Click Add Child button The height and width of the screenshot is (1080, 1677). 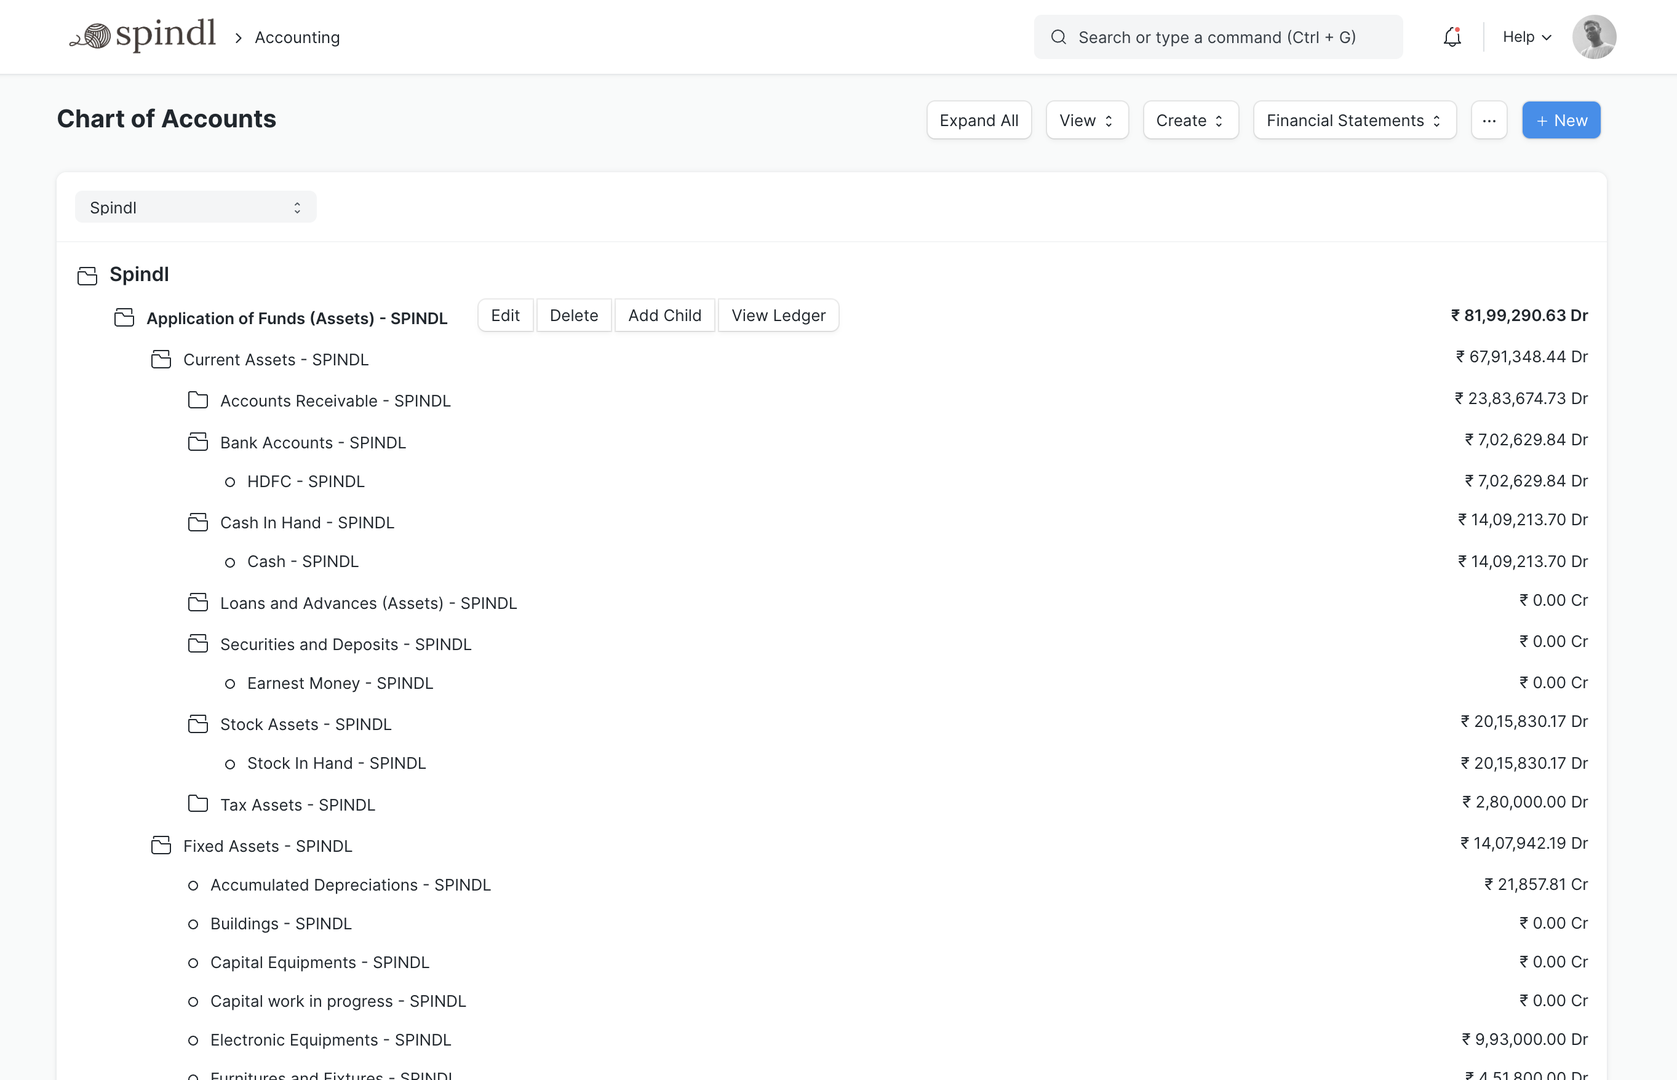(x=665, y=315)
